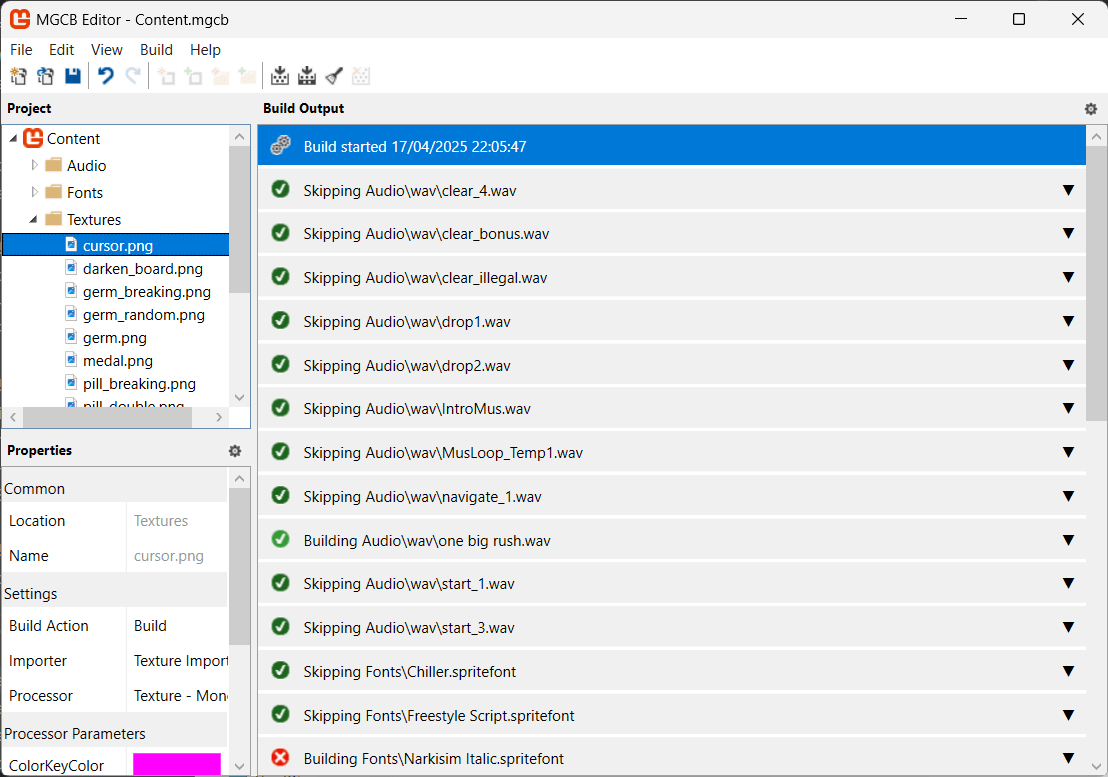Open the Edit menu

point(61,49)
